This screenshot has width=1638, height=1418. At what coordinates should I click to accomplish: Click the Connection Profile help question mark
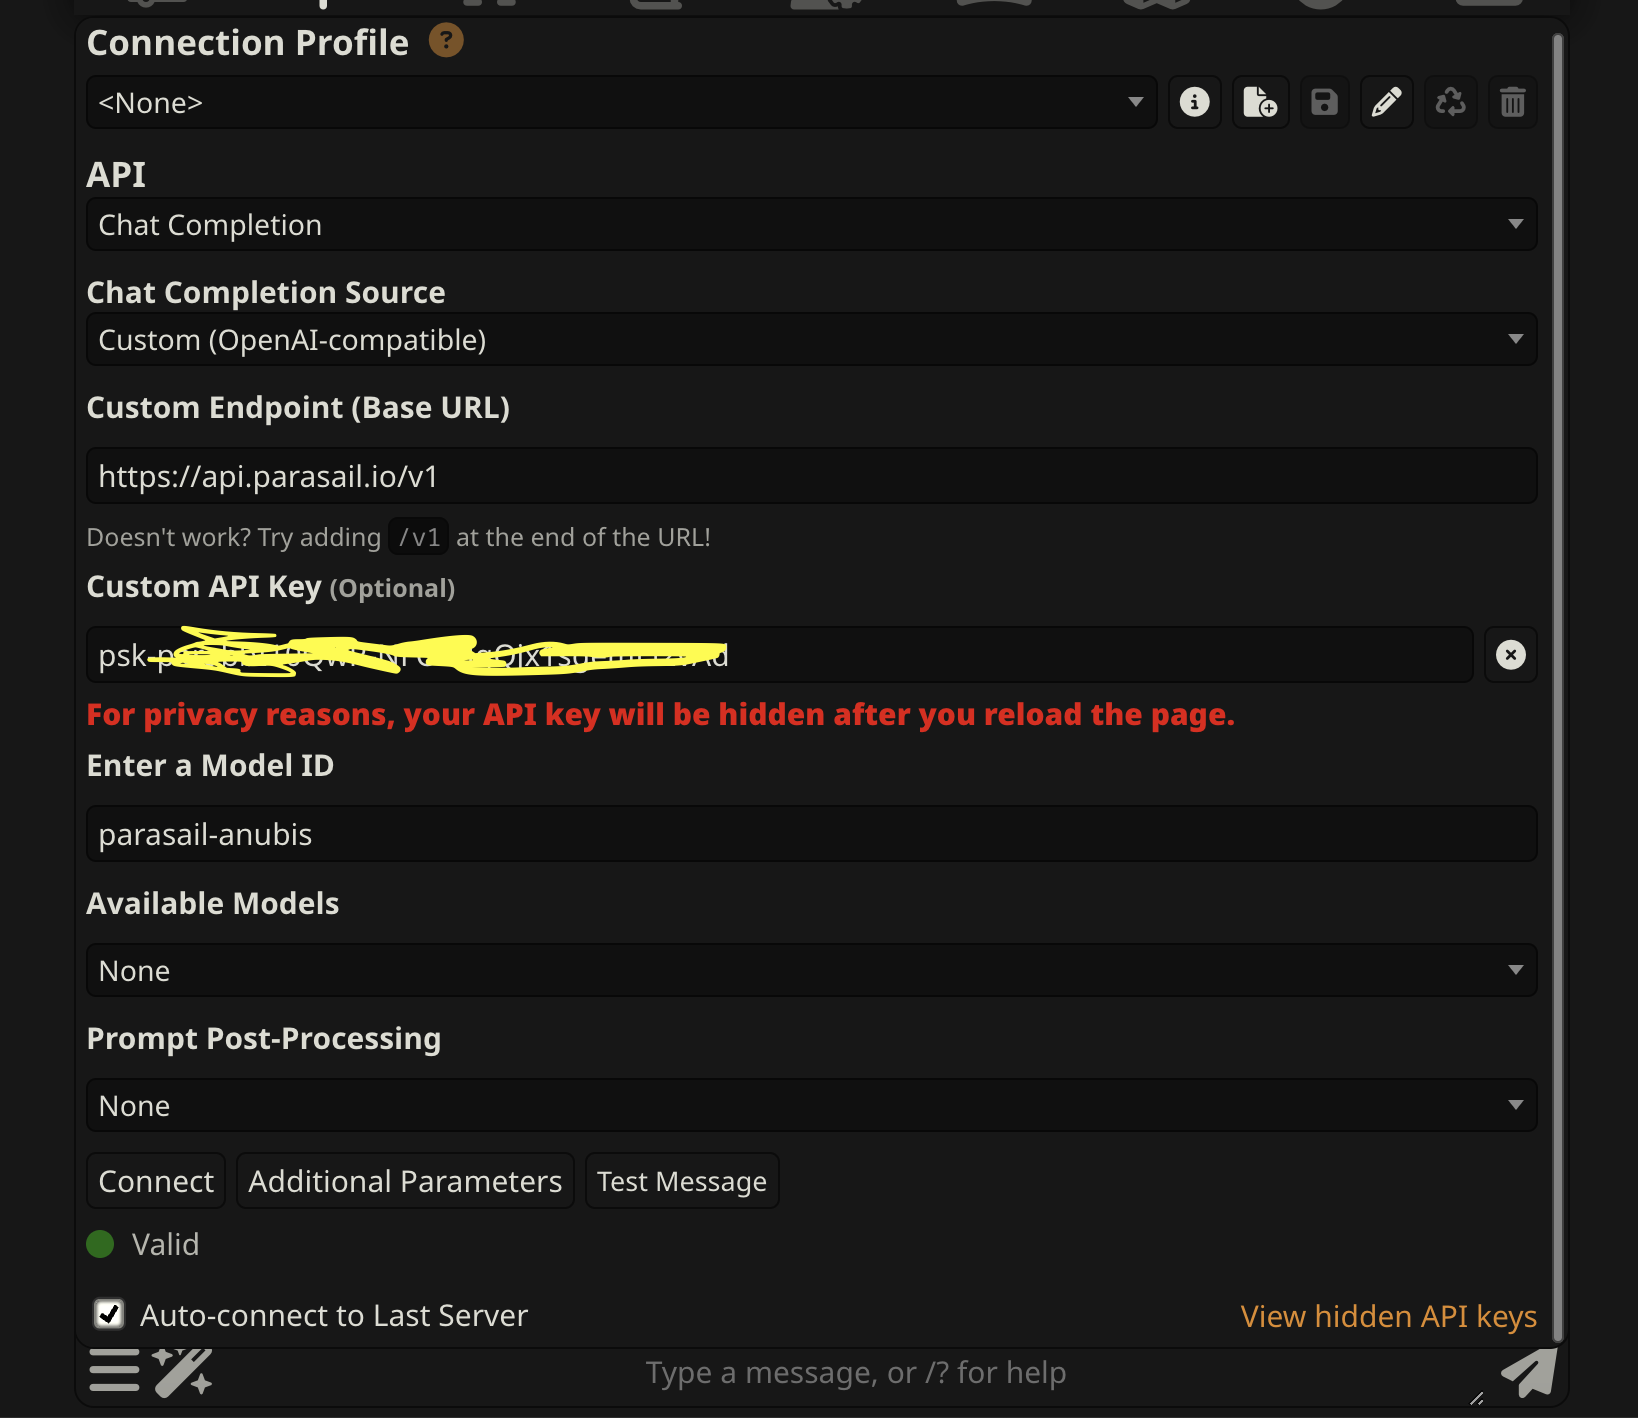[446, 41]
